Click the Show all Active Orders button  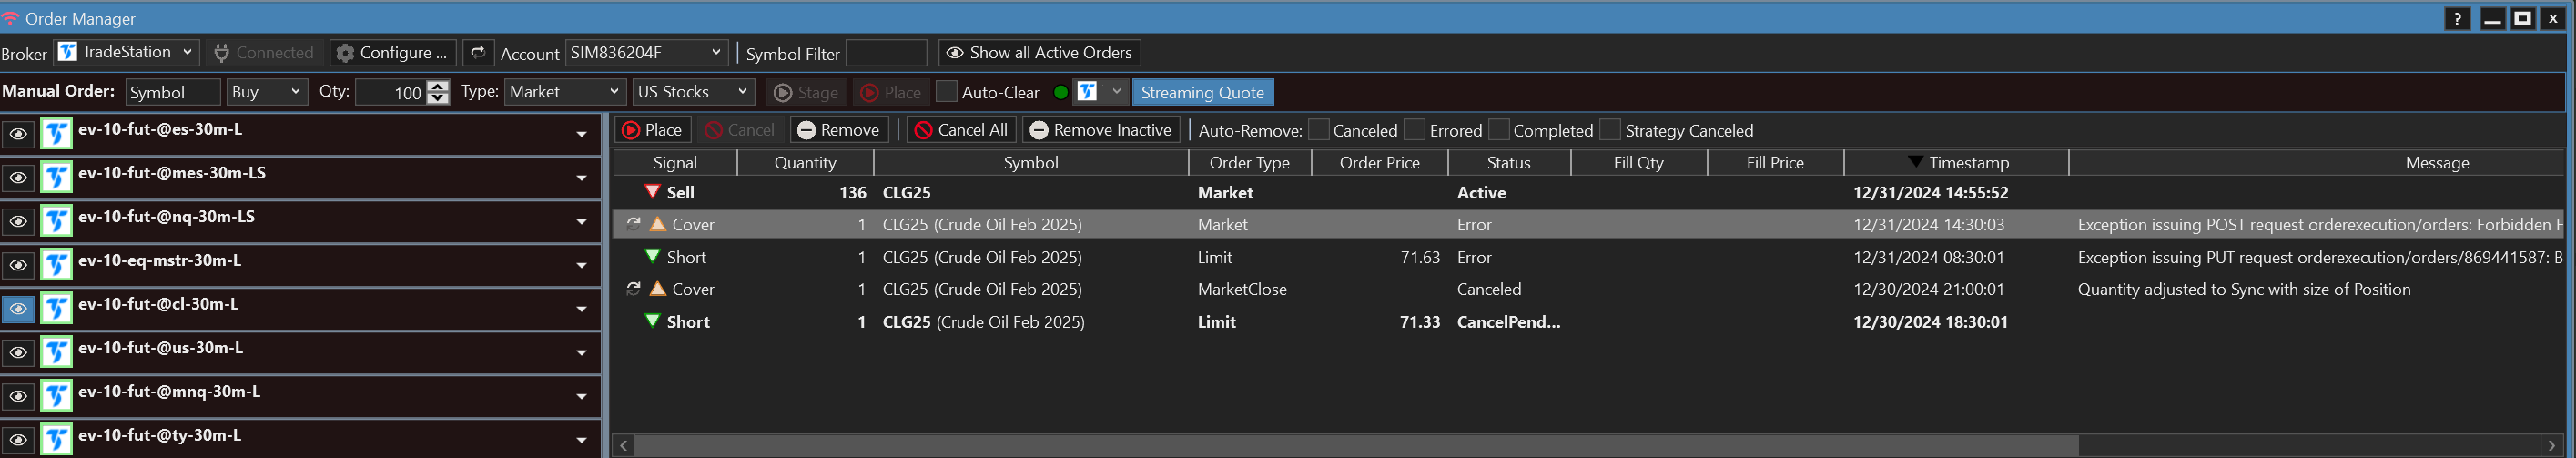tap(1039, 53)
